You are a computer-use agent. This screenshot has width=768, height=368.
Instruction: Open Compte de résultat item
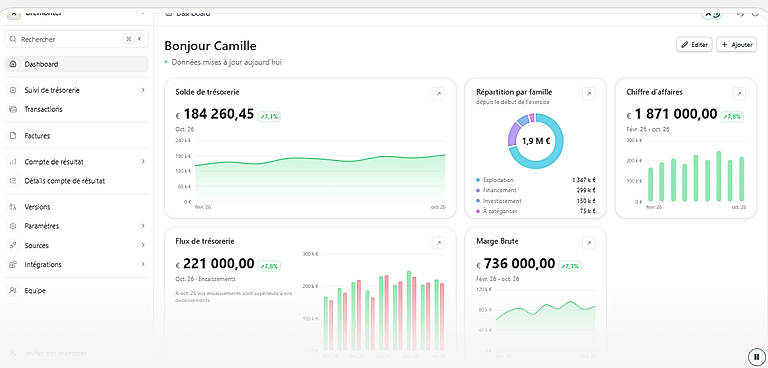point(76,162)
